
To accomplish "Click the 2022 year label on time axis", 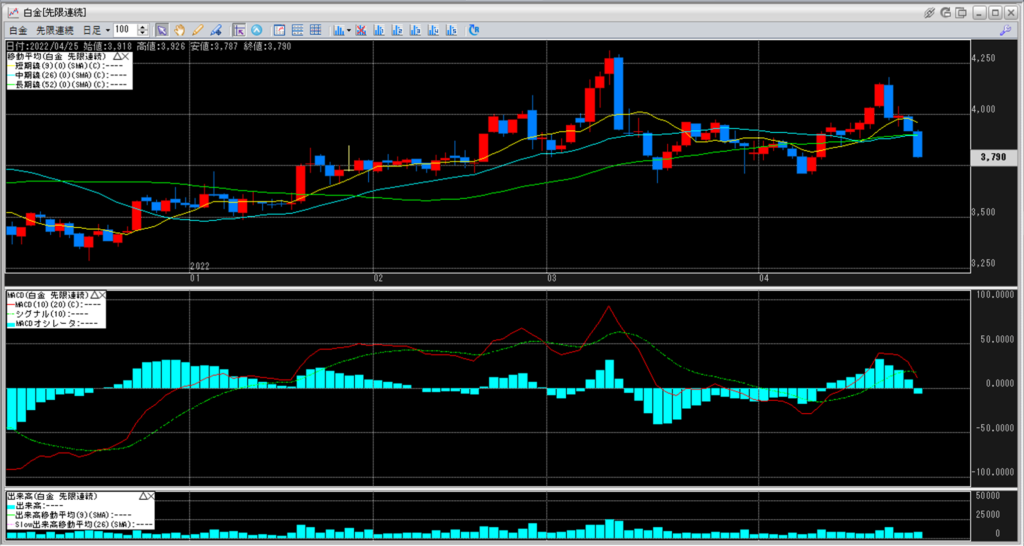I will pyautogui.click(x=200, y=266).
